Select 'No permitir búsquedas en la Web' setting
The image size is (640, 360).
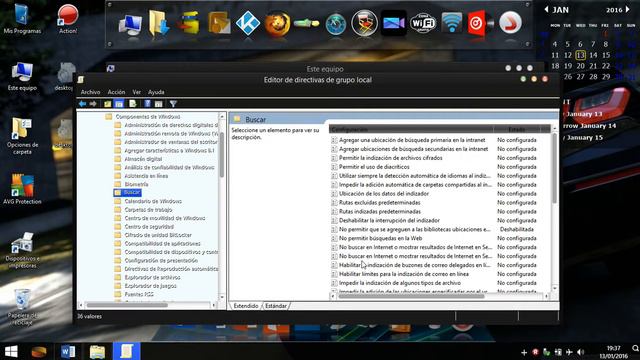380,238
